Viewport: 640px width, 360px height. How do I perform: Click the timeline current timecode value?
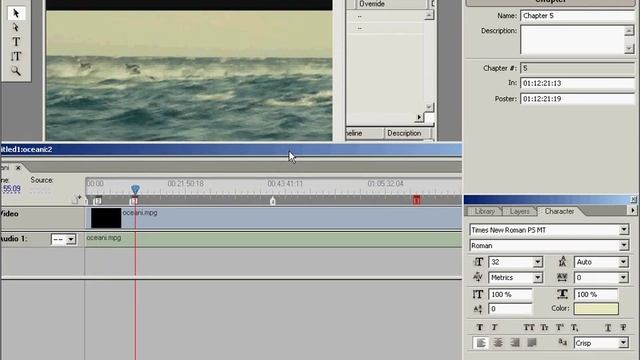[11, 189]
